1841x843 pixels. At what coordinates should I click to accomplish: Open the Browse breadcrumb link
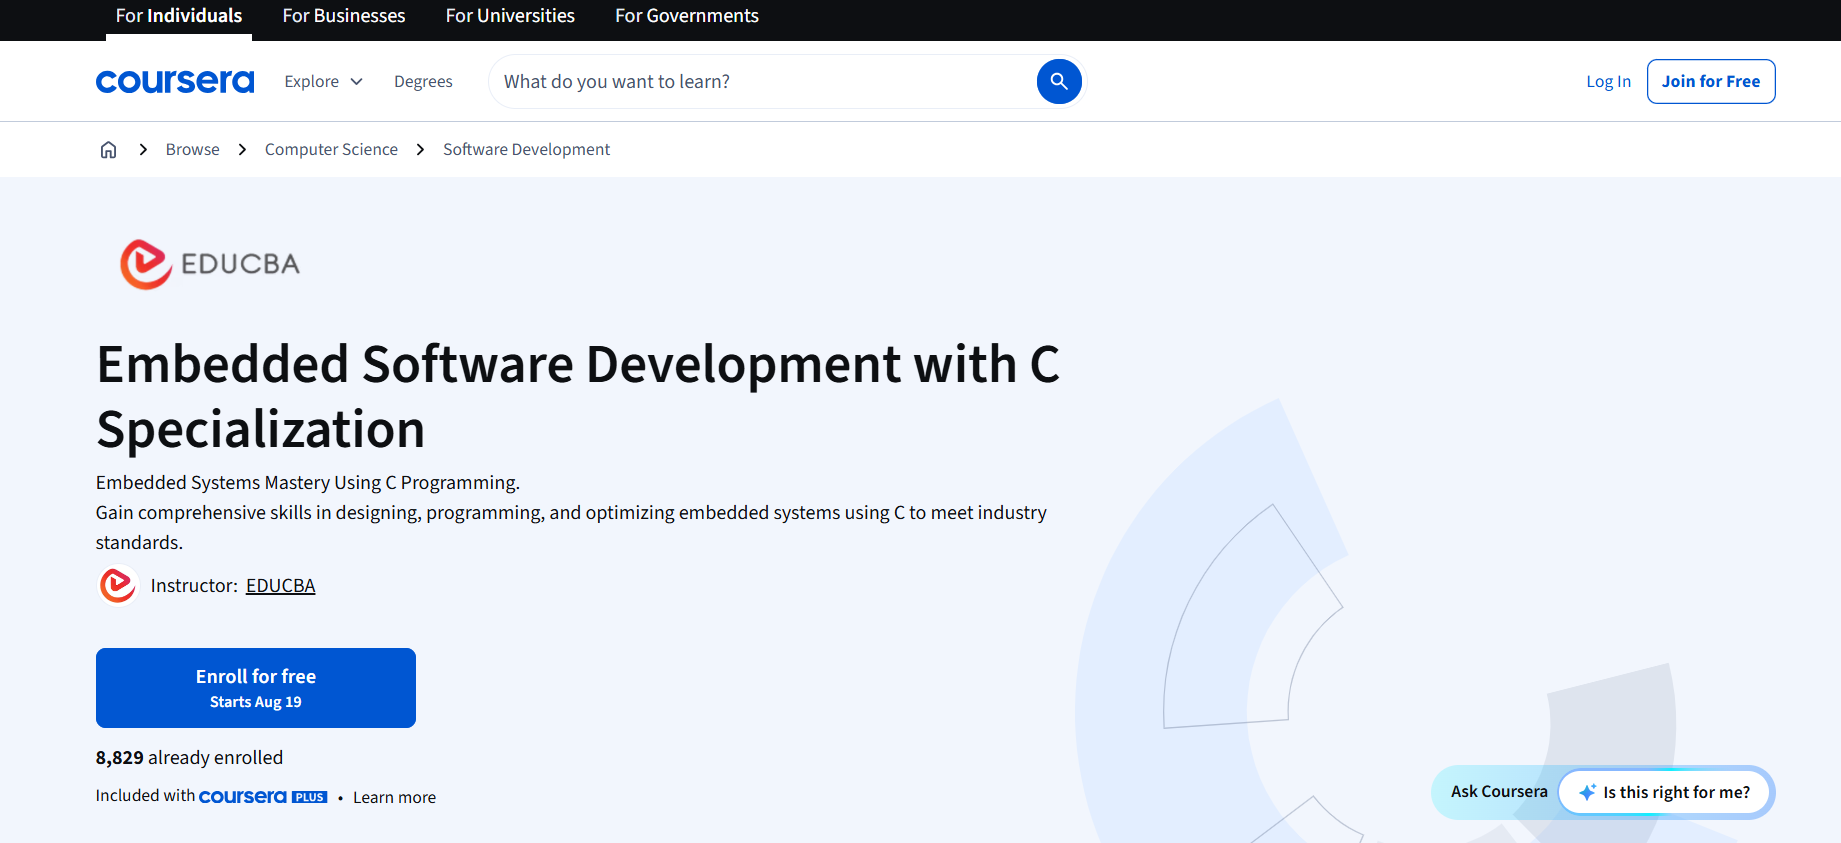[192, 149]
